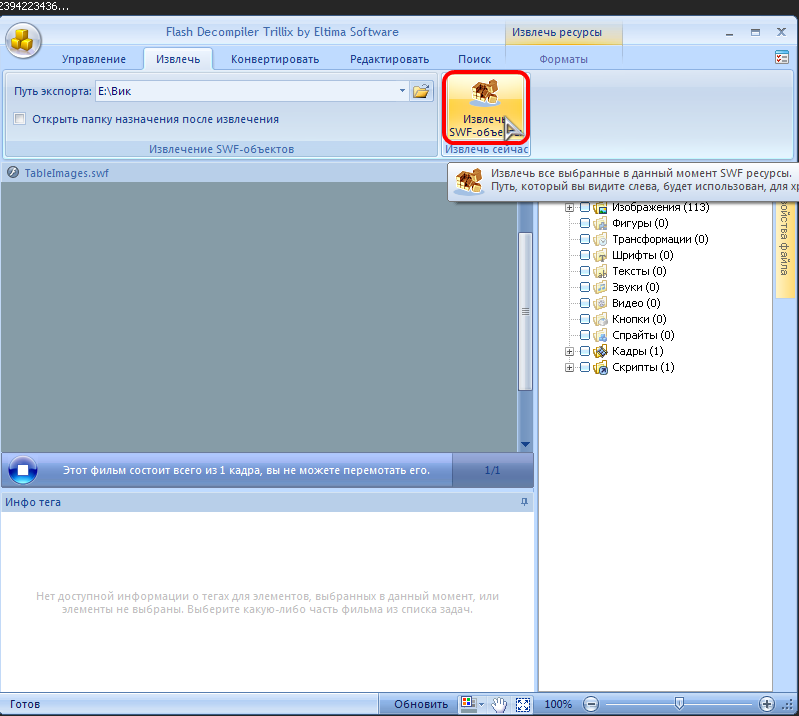Select the Изображения (113) tree row
Image resolution: width=799 pixels, height=716 pixels.
(x=660, y=207)
